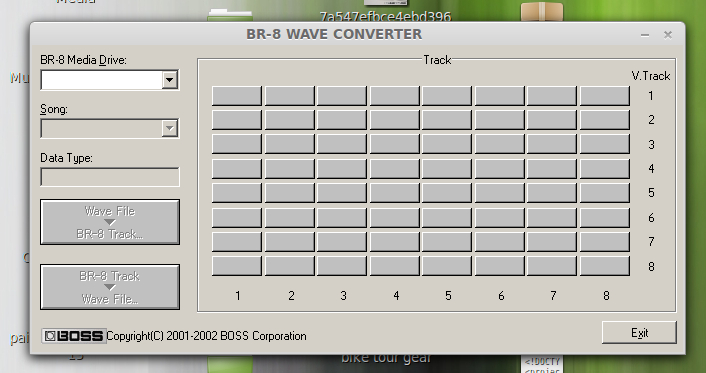706x373 pixels.
Task: Click the 'bike tour gear' desktop label
Action: pos(386,359)
